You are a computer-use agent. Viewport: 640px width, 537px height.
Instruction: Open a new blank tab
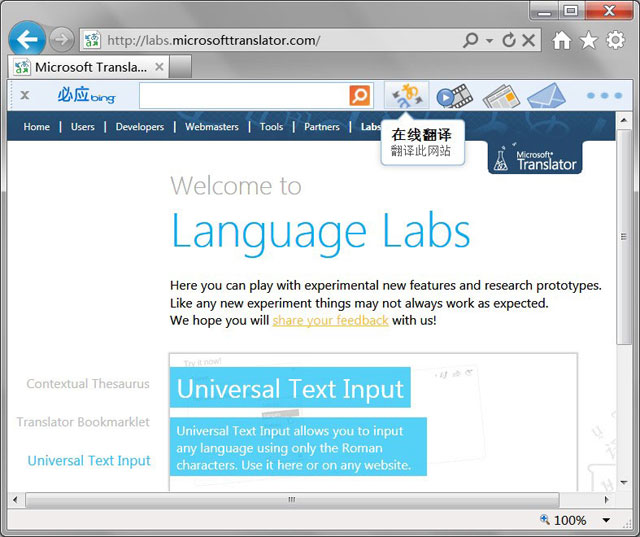pos(180,67)
